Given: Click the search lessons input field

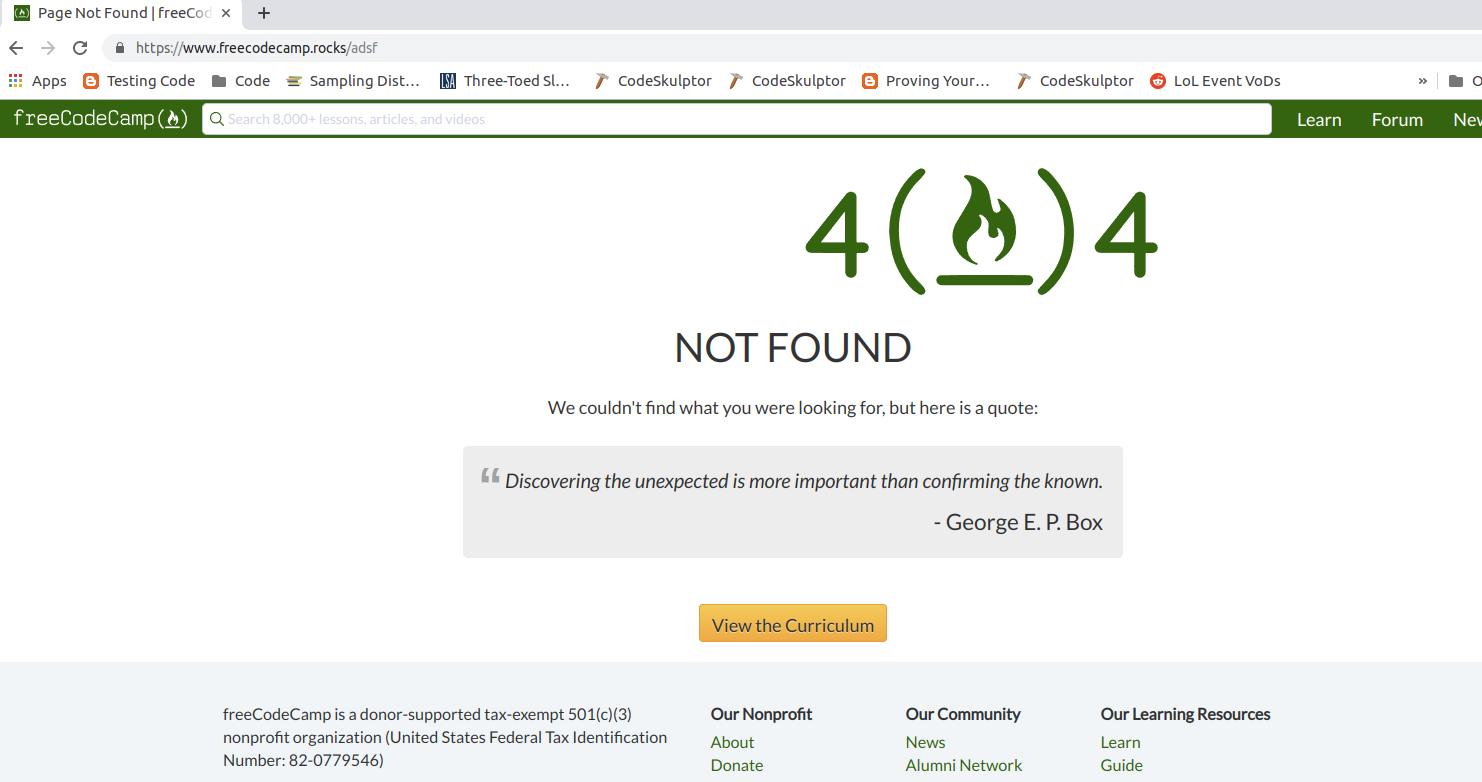Looking at the screenshot, I should [737, 119].
